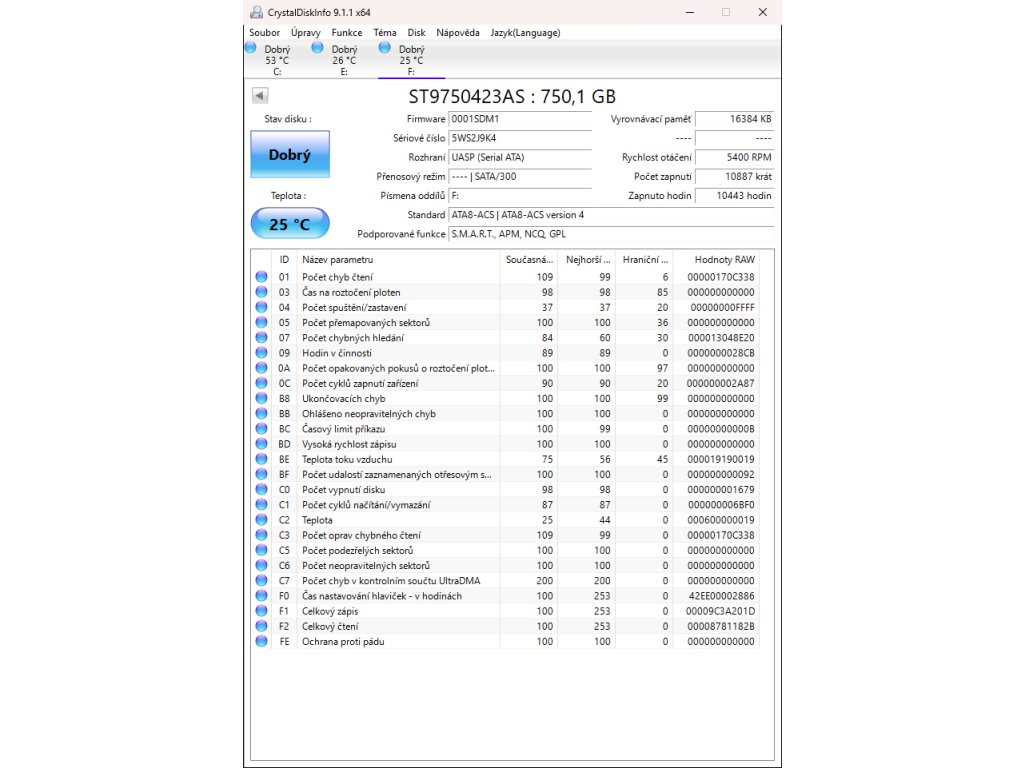Click the Sériové číslo field
This screenshot has width=1024, height=768.
[519, 138]
